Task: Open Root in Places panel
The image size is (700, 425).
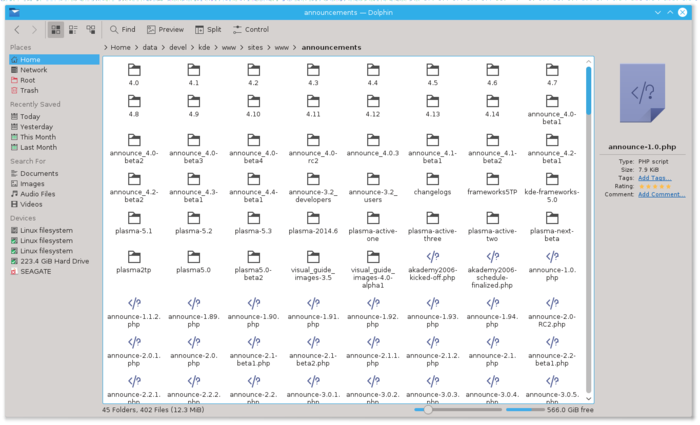Action: pos(54,80)
